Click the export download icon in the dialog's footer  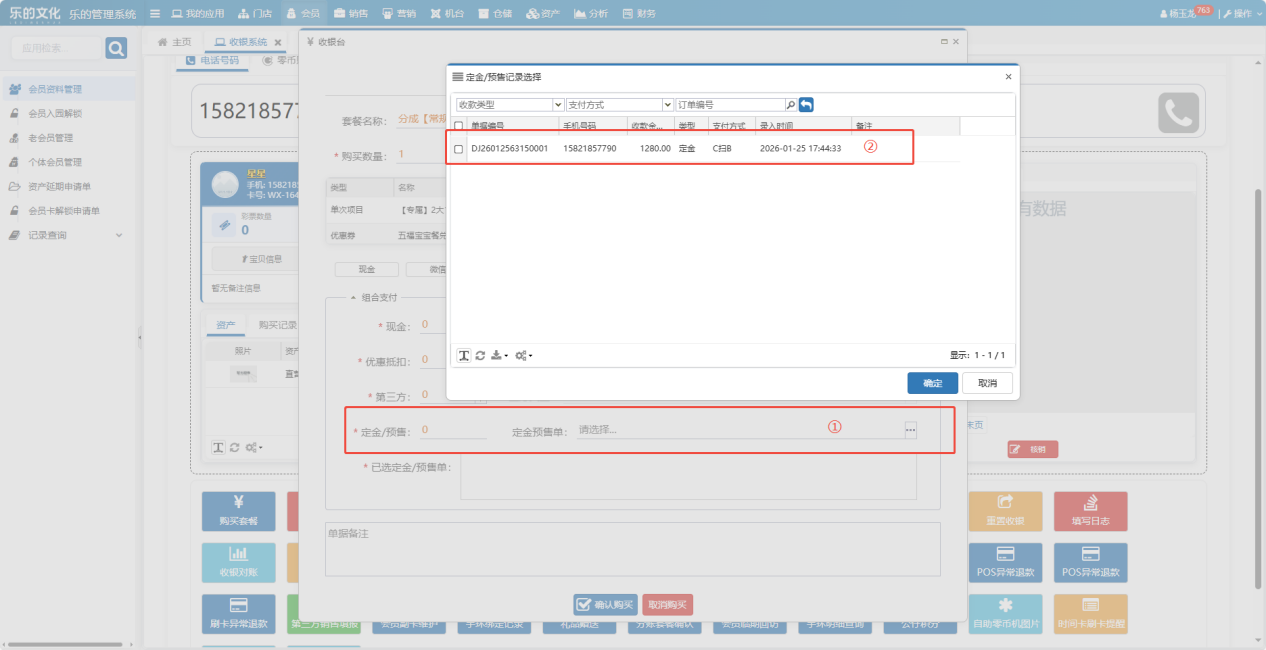[499, 356]
